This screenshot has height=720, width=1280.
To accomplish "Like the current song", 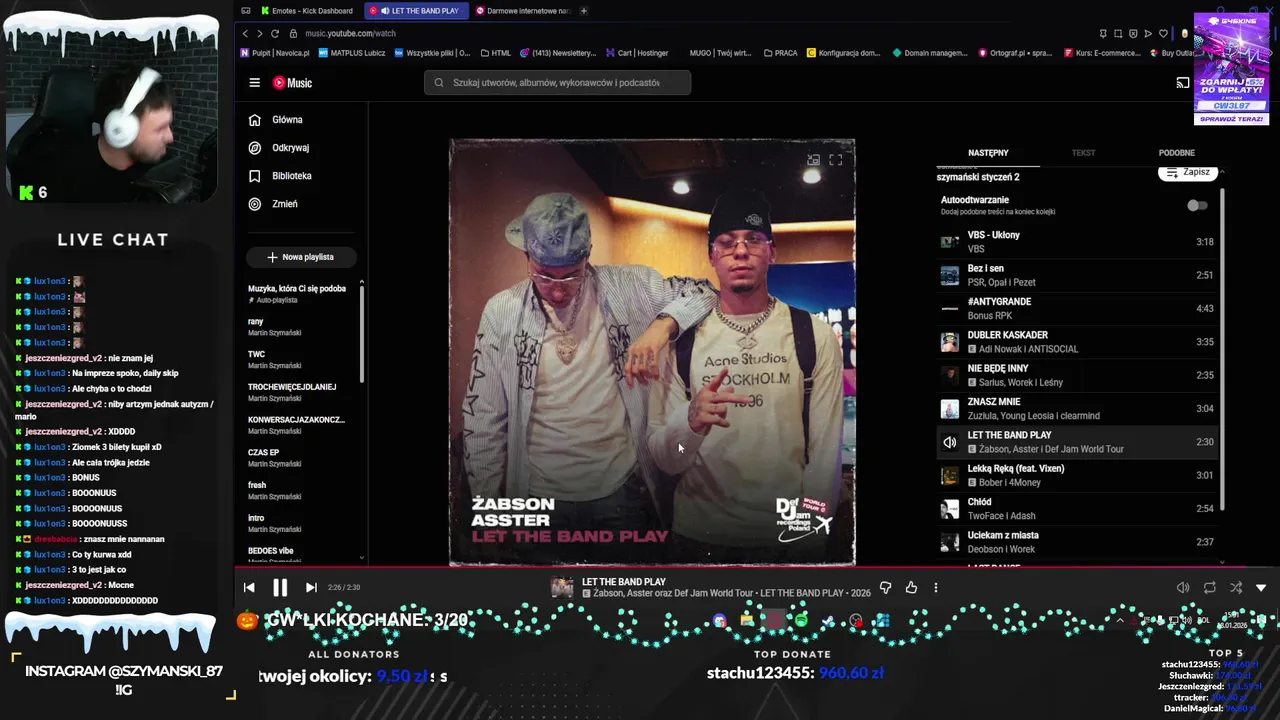I will (911, 588).
